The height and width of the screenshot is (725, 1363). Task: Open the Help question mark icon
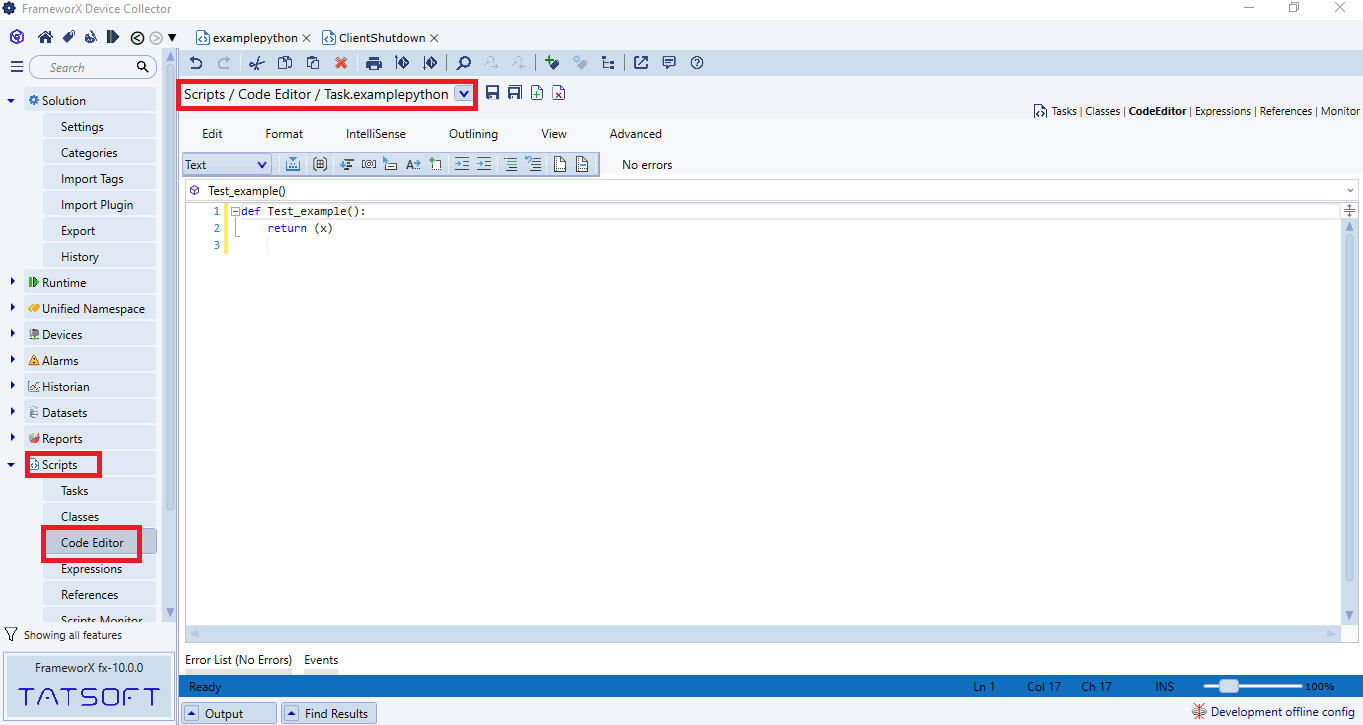click(x=697, y=63)
